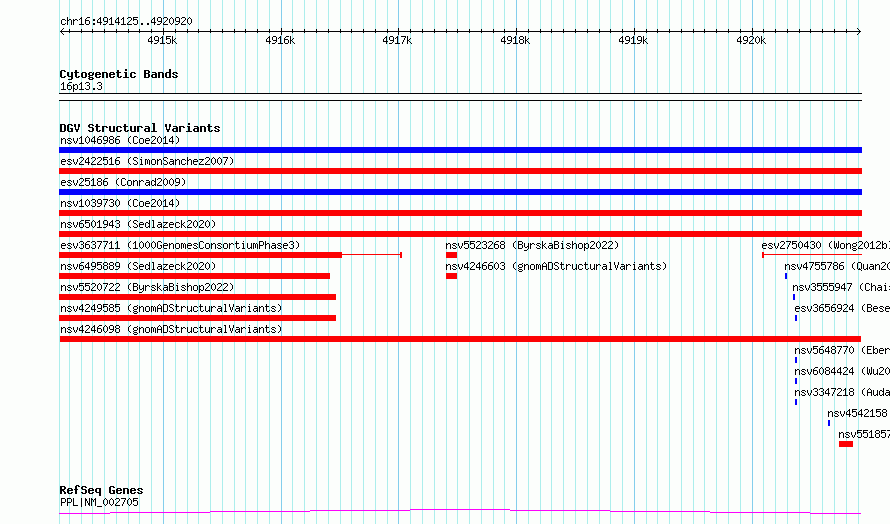The width and height of the screenshot is (890, 524).
Task: Open variant nsv6501943 (Sedlazeck2020) label
Action: (138, 224)
